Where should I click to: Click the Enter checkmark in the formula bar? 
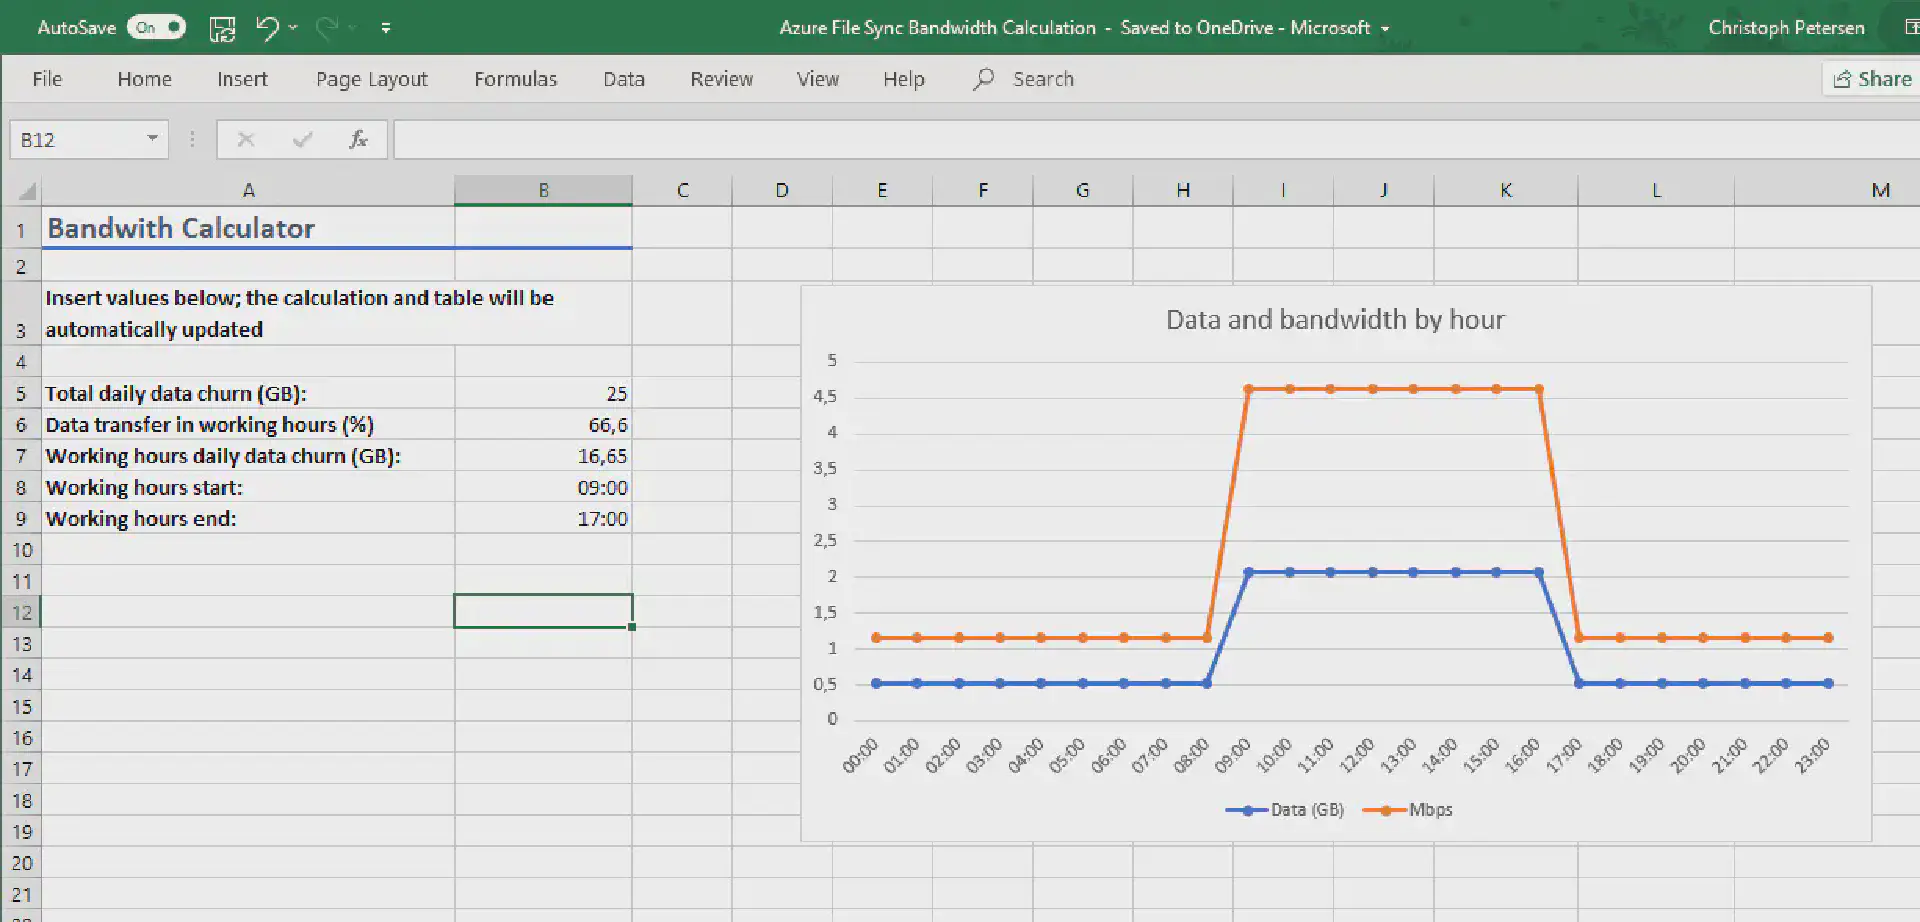tap(303, 139)
